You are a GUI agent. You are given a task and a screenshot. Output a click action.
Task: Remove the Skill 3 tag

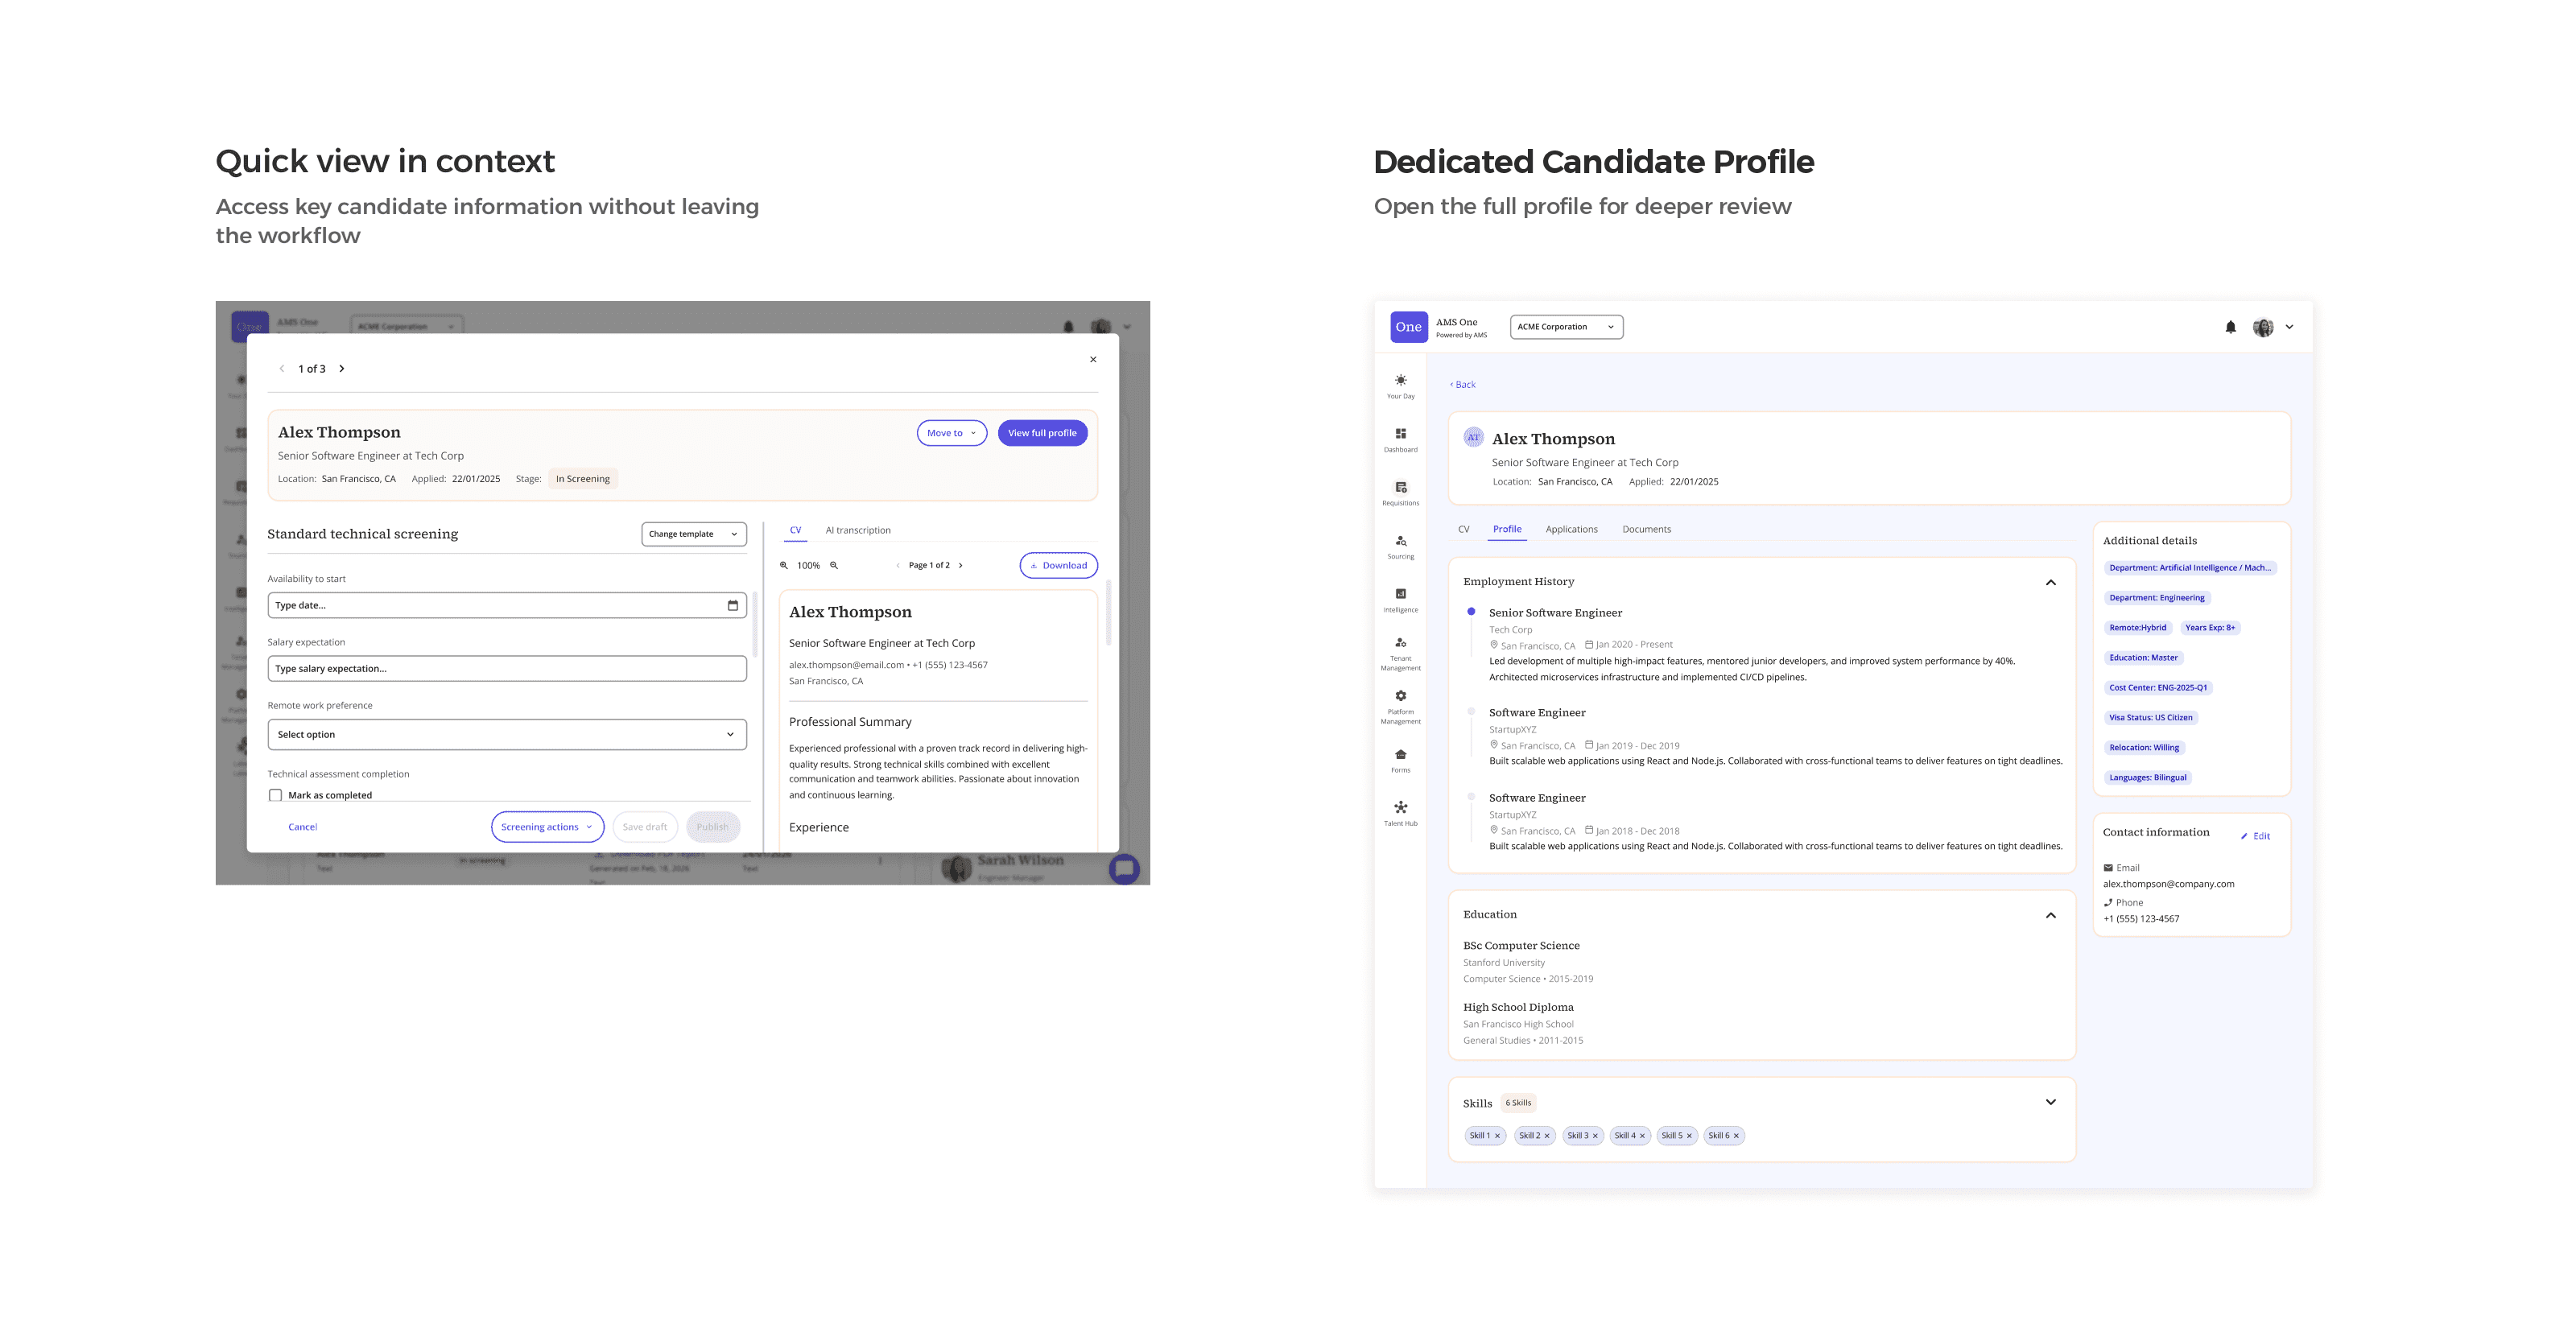[1595, 1136]
